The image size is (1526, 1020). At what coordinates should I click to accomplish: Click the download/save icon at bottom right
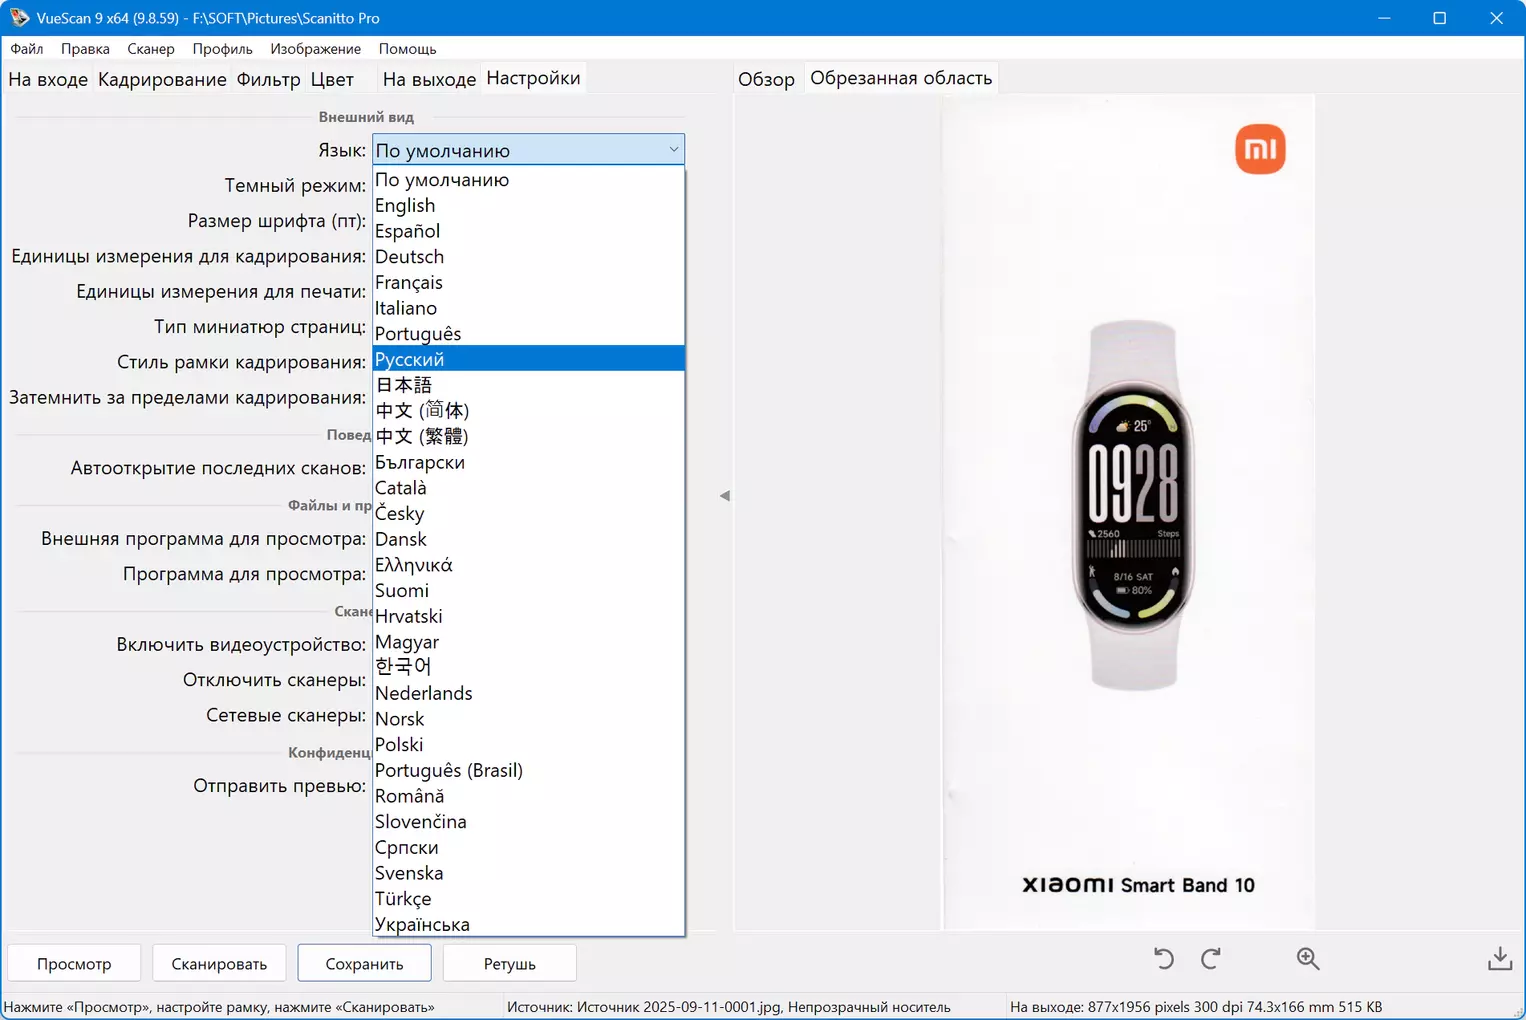[x=1500, y=959]
